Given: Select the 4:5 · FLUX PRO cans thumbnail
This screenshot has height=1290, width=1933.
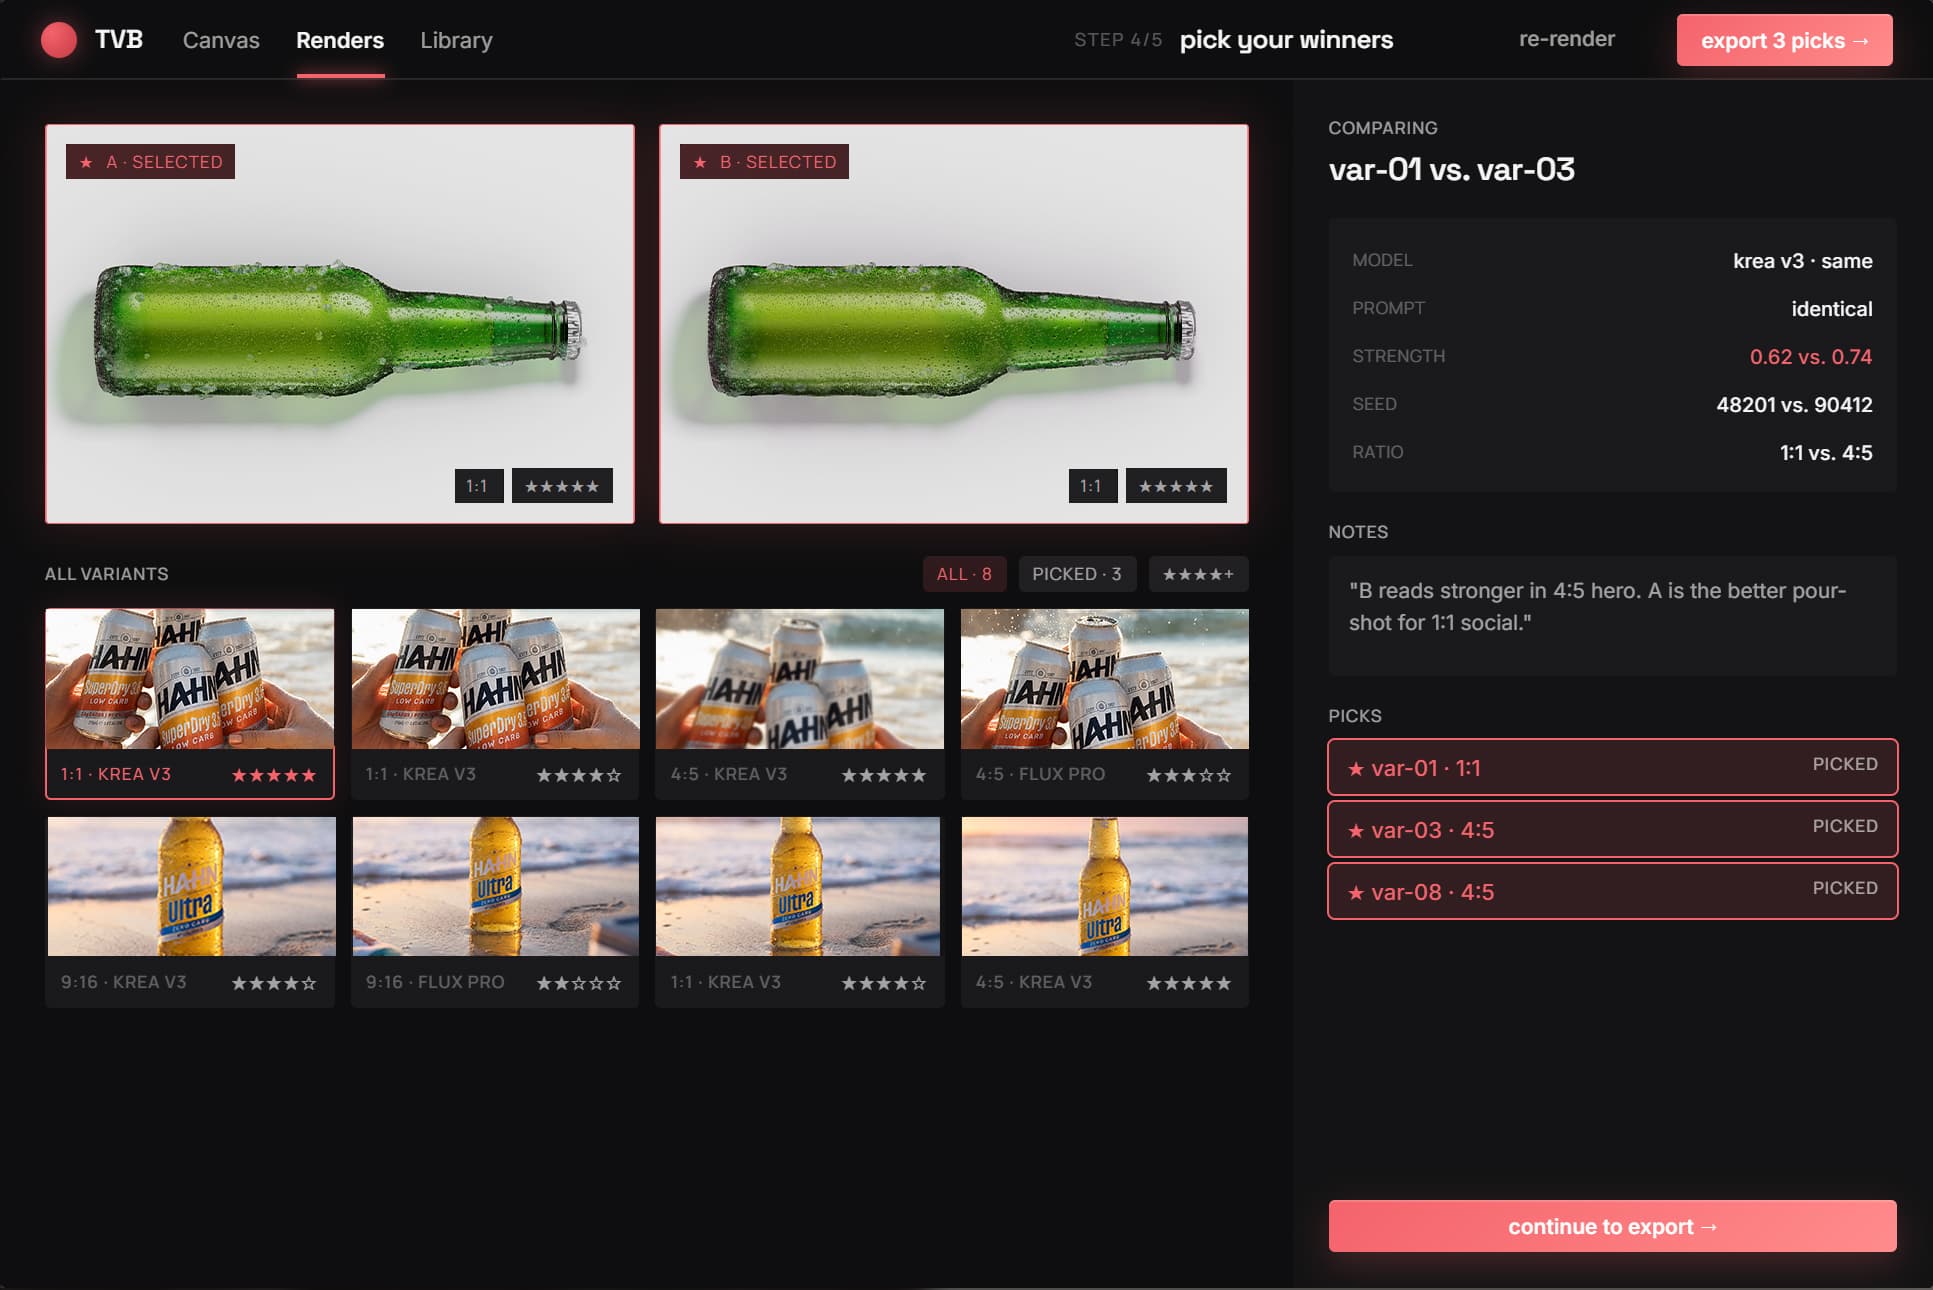Looking at the screenshot, I should pyautogui.click(x=1104, y=679).
